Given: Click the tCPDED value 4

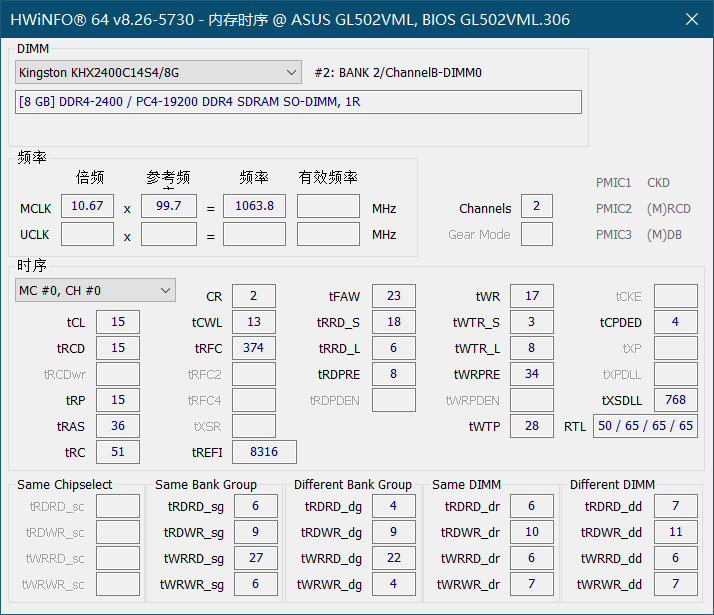Looking at the screenshot, I should (676, 322).
